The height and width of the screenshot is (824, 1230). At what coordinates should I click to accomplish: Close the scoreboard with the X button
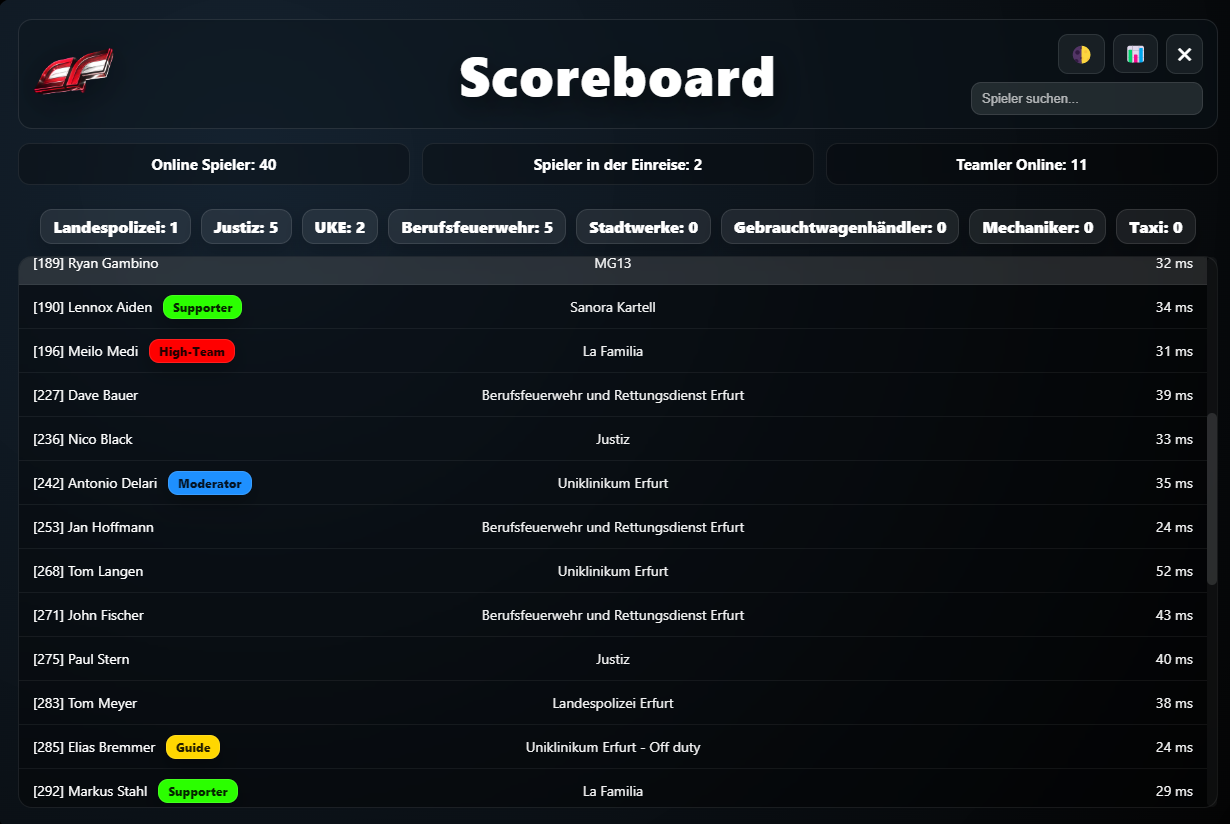[x=1184, y=54]
